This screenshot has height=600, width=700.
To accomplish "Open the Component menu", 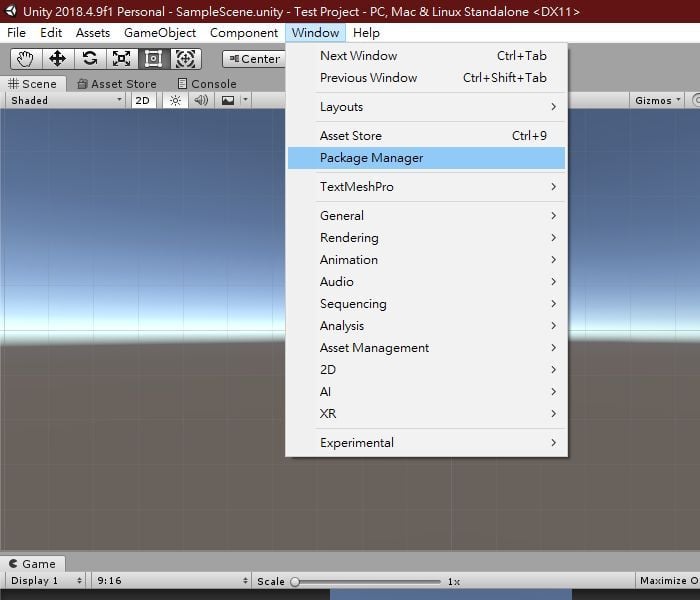I will pyautogui.click(x=244, y=33).
